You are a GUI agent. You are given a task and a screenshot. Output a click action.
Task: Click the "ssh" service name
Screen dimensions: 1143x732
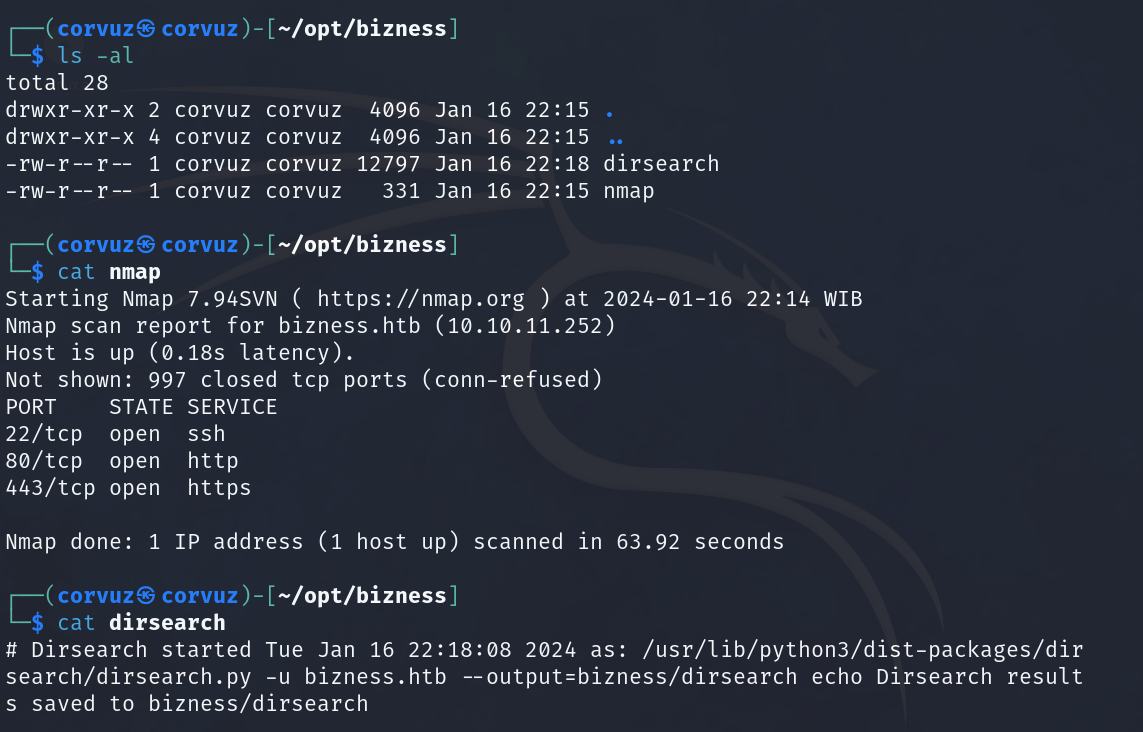pos(206,434)
